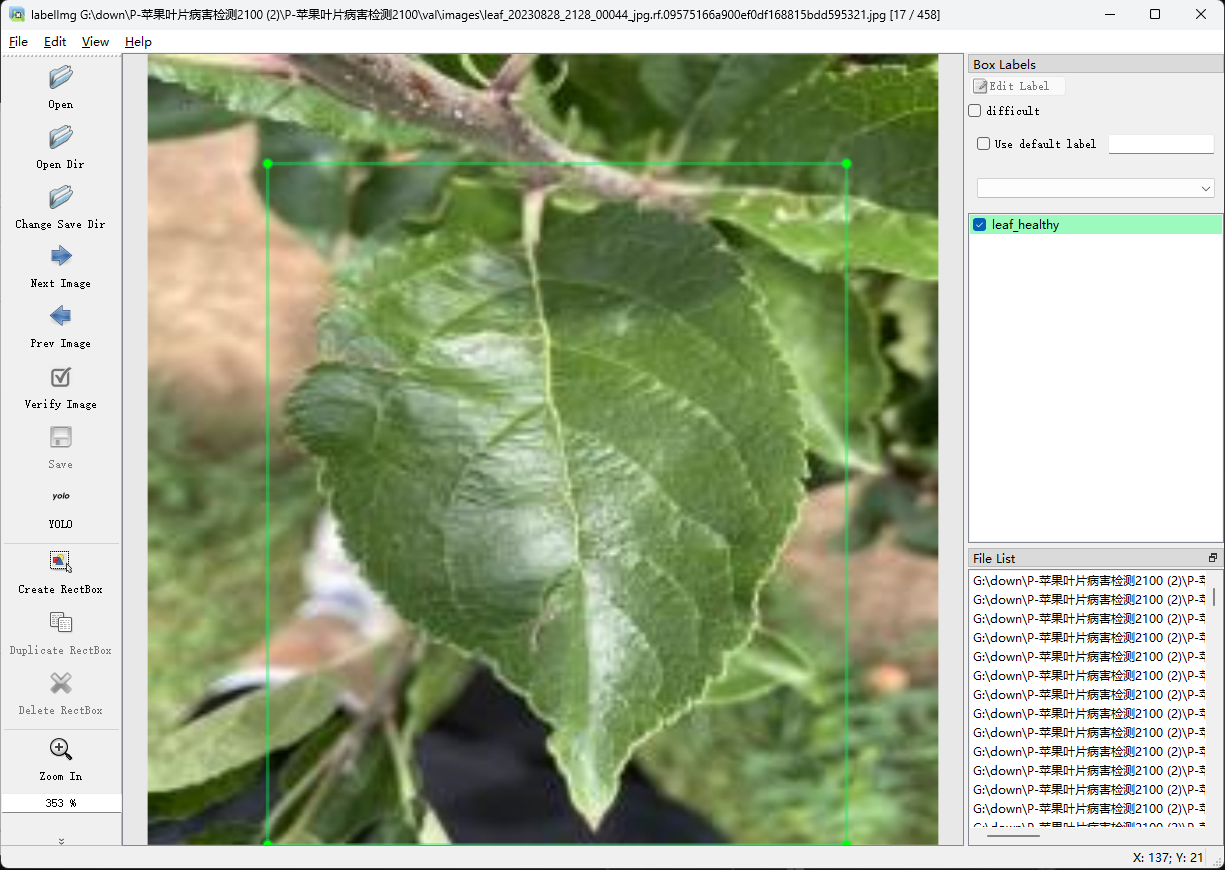1225x870 pixels.
Task: Float the File List panel button
Action: click(1213, 558)
